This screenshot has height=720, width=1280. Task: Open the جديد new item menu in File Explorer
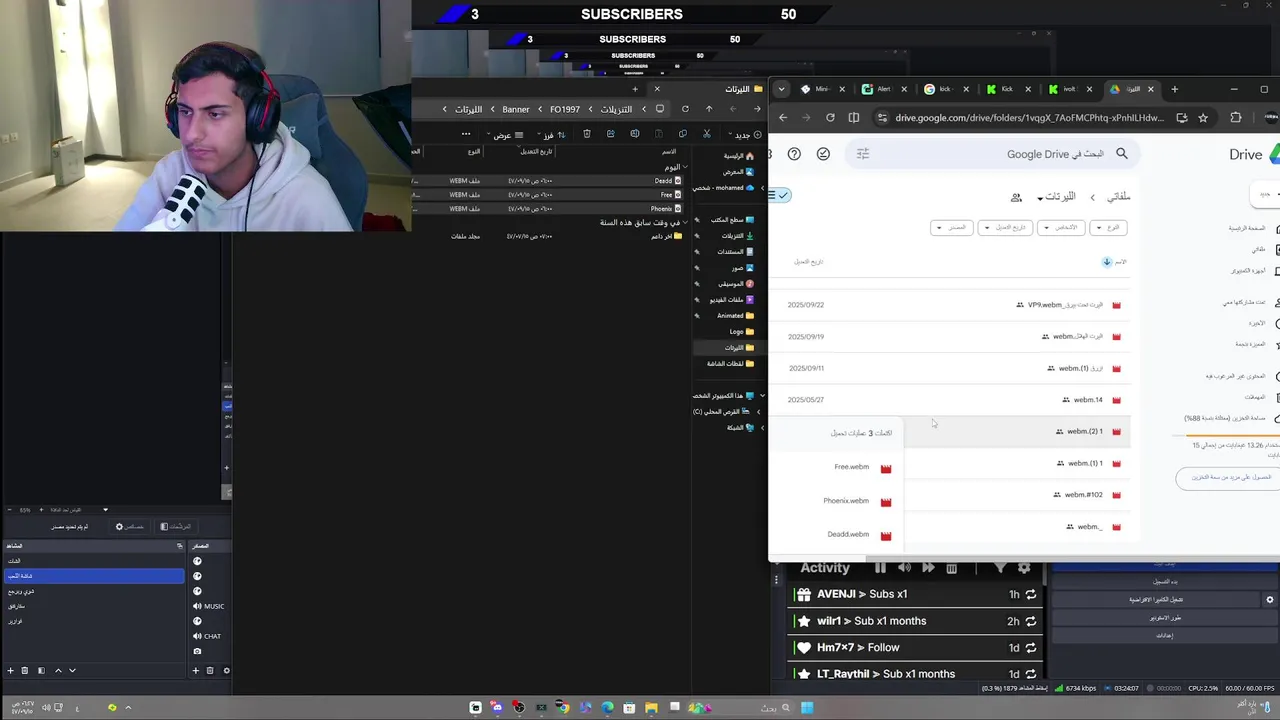745,134
